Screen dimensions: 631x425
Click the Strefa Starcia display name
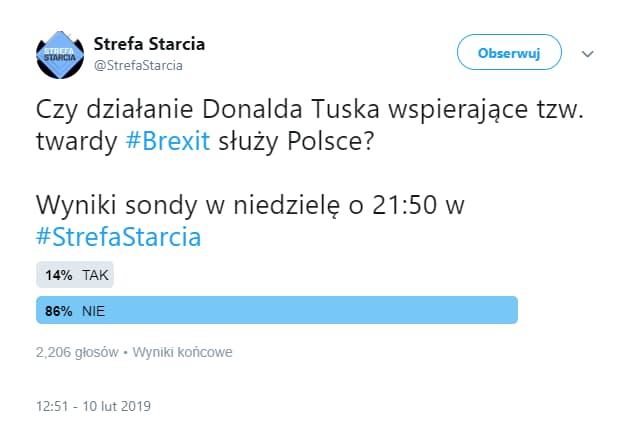[149, 43]
